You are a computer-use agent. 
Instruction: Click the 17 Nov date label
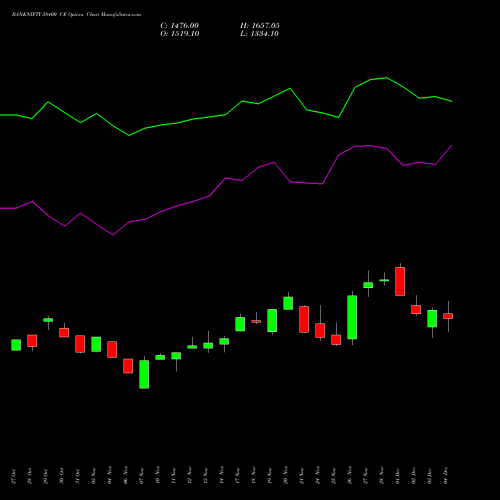point(238,476)
